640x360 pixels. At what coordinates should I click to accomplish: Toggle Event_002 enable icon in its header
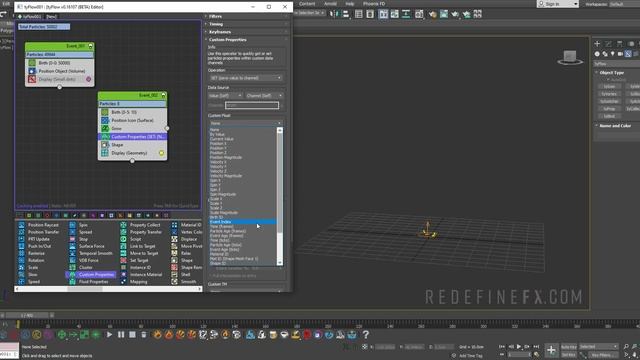pyautogui.click(x=163, y=95)
